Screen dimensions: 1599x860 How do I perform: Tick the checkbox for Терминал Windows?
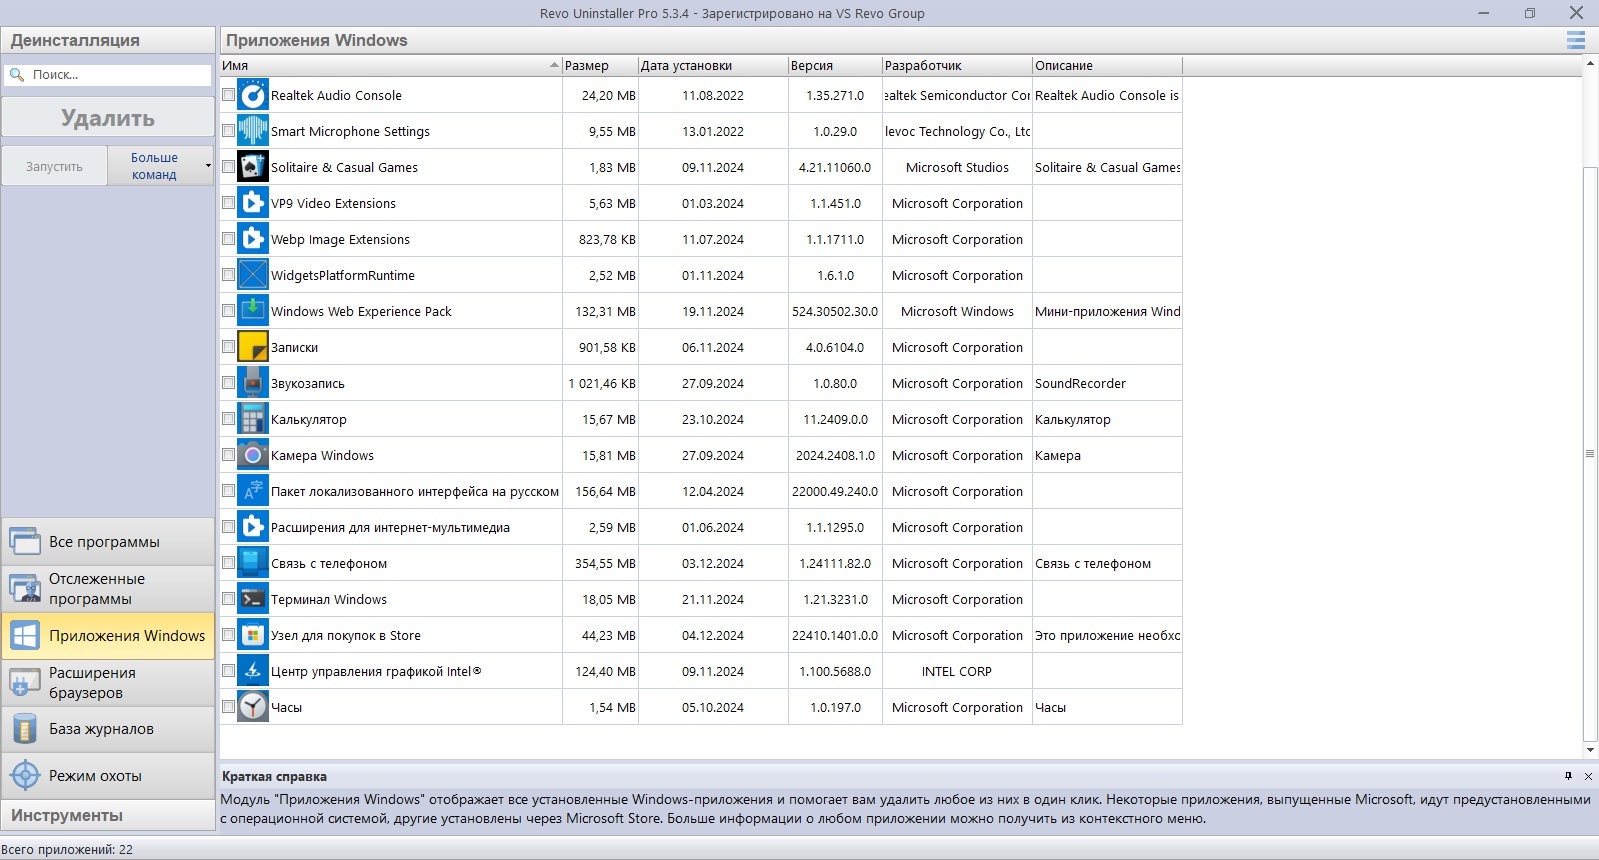(x=228, y=599)
